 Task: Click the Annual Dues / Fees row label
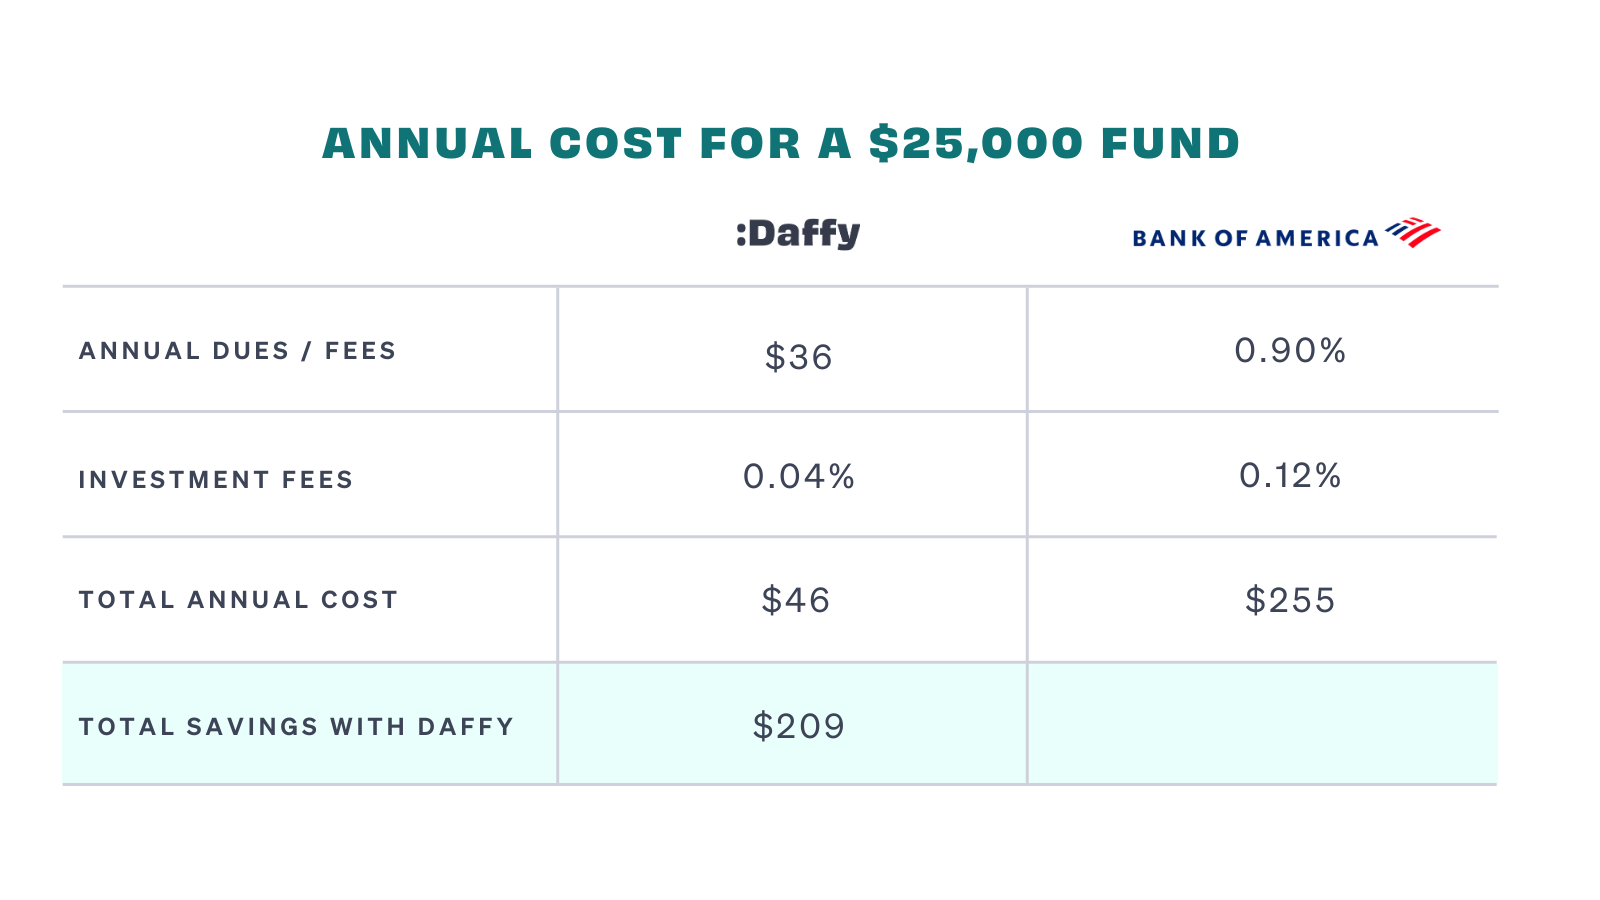(x=238, y=351)
